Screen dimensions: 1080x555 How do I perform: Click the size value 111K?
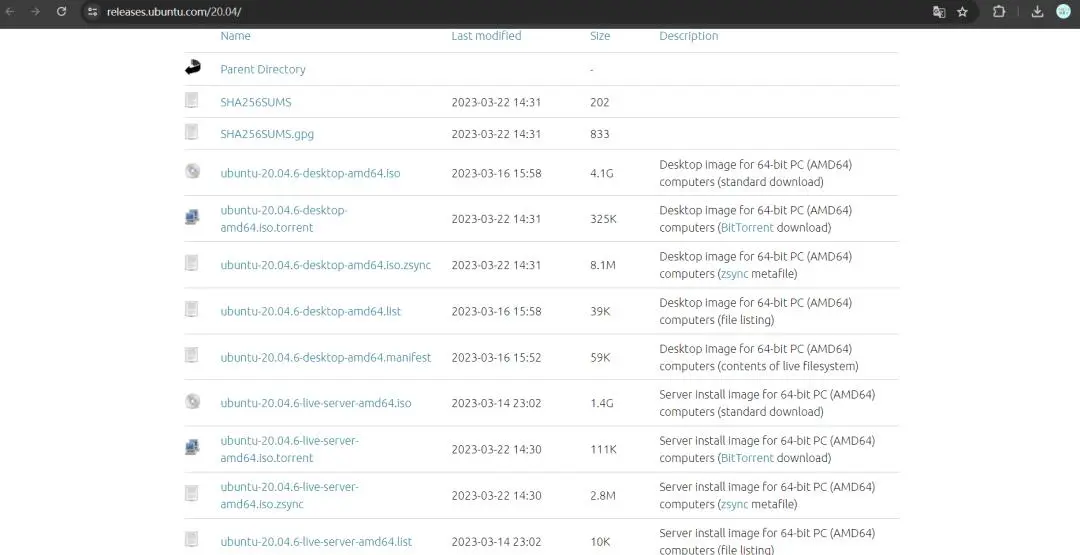[x=603, y=449]
